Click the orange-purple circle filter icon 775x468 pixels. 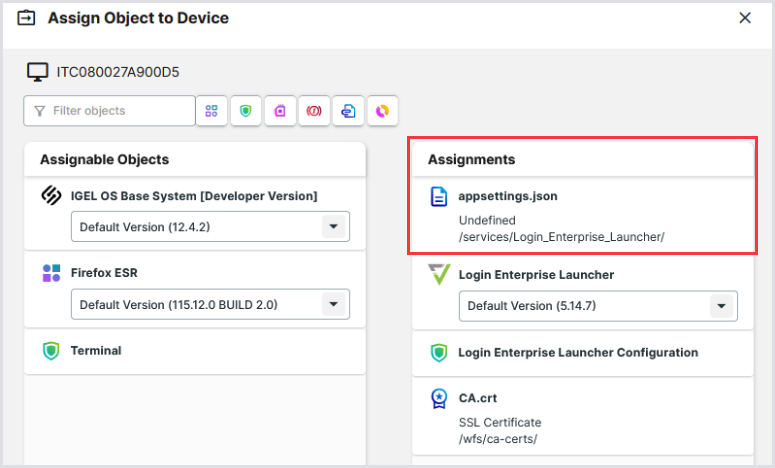tap(382, 111)
